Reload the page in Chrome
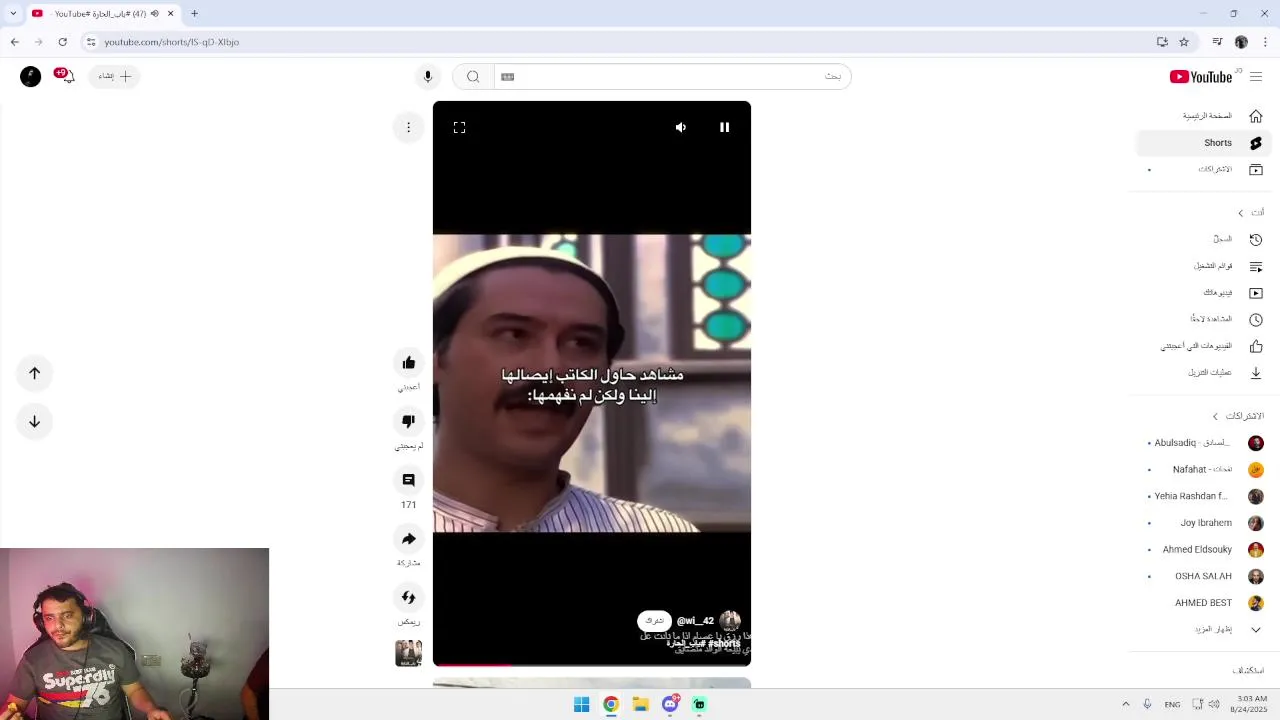The height and width of the screenshot is (720, 1280). (x=62, y=42)
